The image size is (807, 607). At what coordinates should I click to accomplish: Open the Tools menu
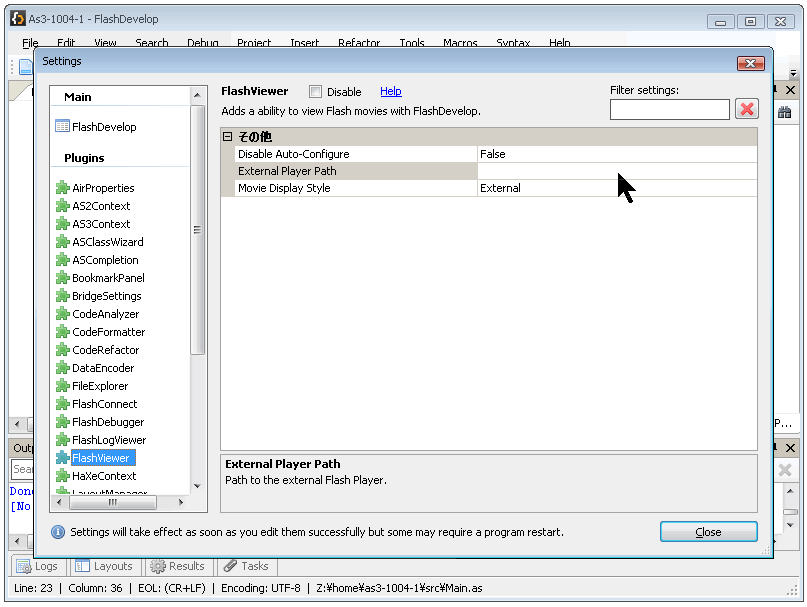coord(412,43)
